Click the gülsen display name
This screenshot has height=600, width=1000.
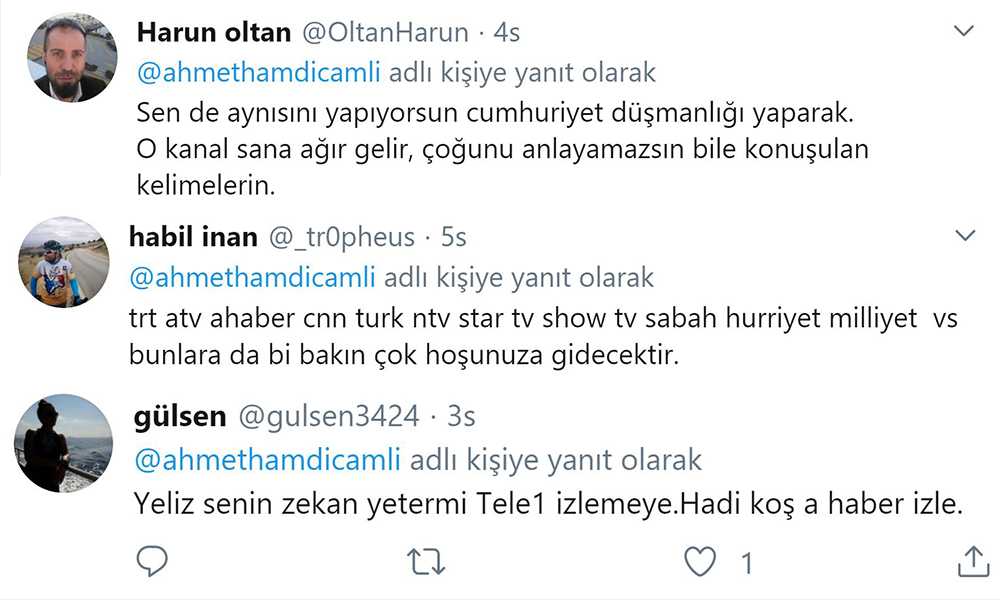[x=179, y=417]
